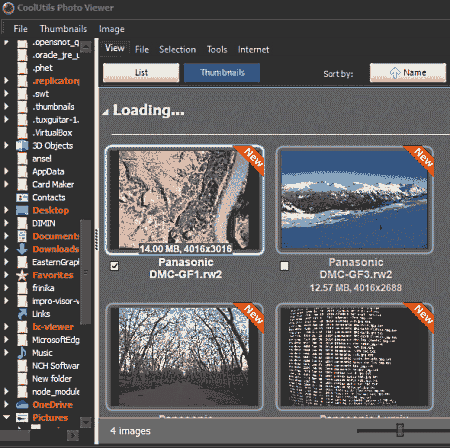The width and height of the screenshot is (450, 448).
Task: Switch to the Internet tab
Action: (x=253, y=50)
